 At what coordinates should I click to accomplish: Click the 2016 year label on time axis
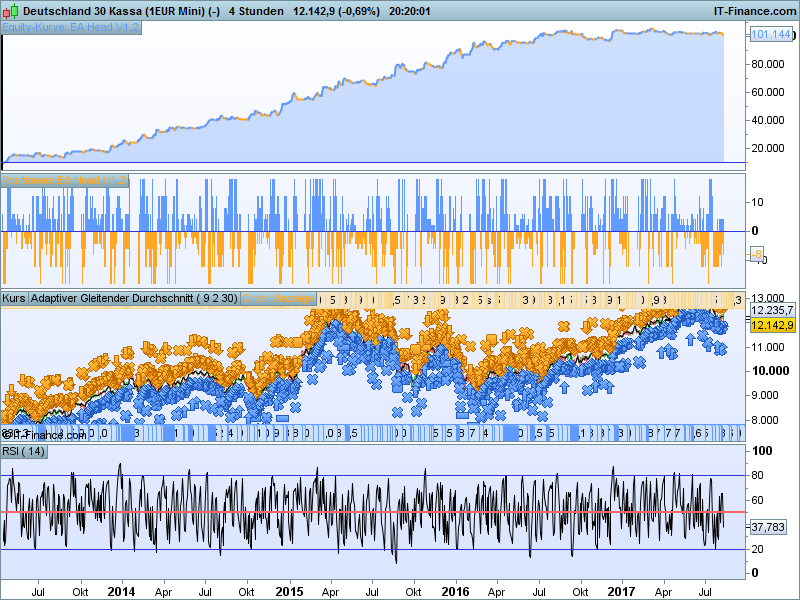point(456,592)
